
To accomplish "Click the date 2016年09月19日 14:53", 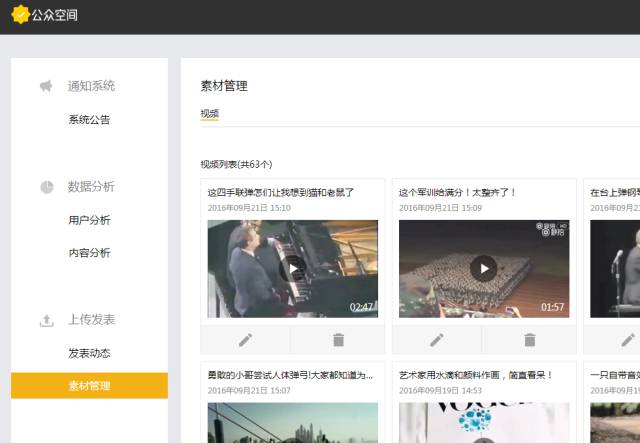I will click(440, 390).
